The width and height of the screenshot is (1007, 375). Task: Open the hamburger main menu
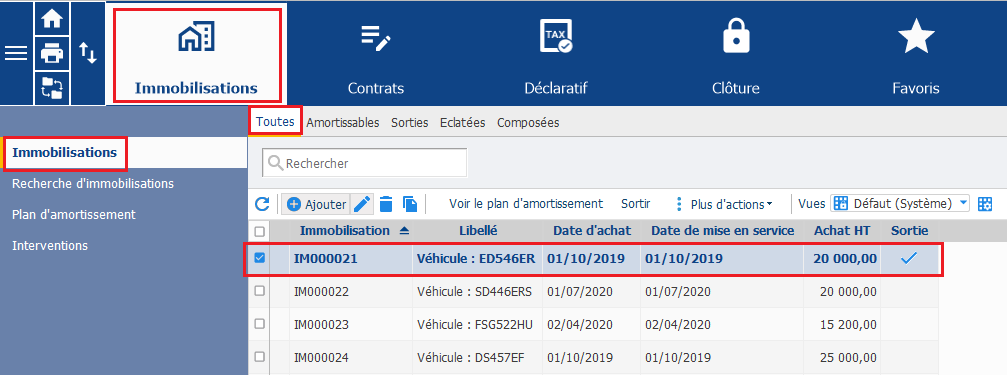16,53
